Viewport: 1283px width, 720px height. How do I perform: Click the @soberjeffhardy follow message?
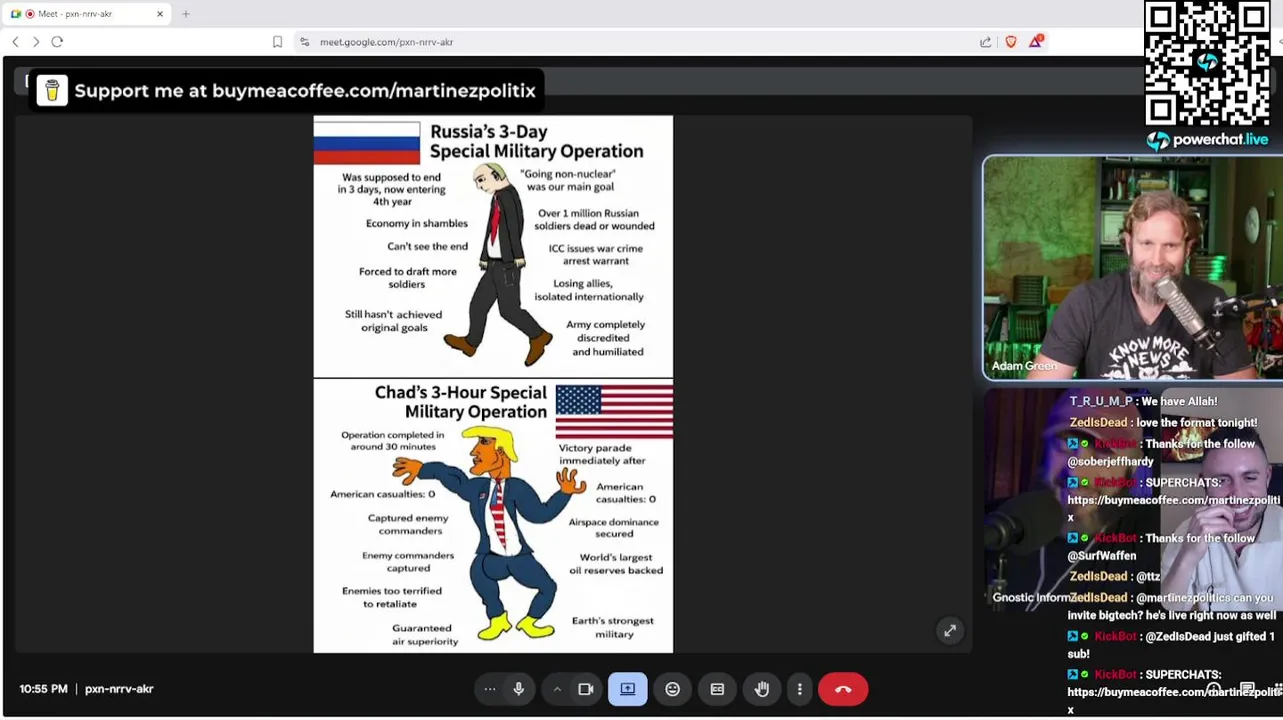pyautogui.click(x=1161, y=452)
